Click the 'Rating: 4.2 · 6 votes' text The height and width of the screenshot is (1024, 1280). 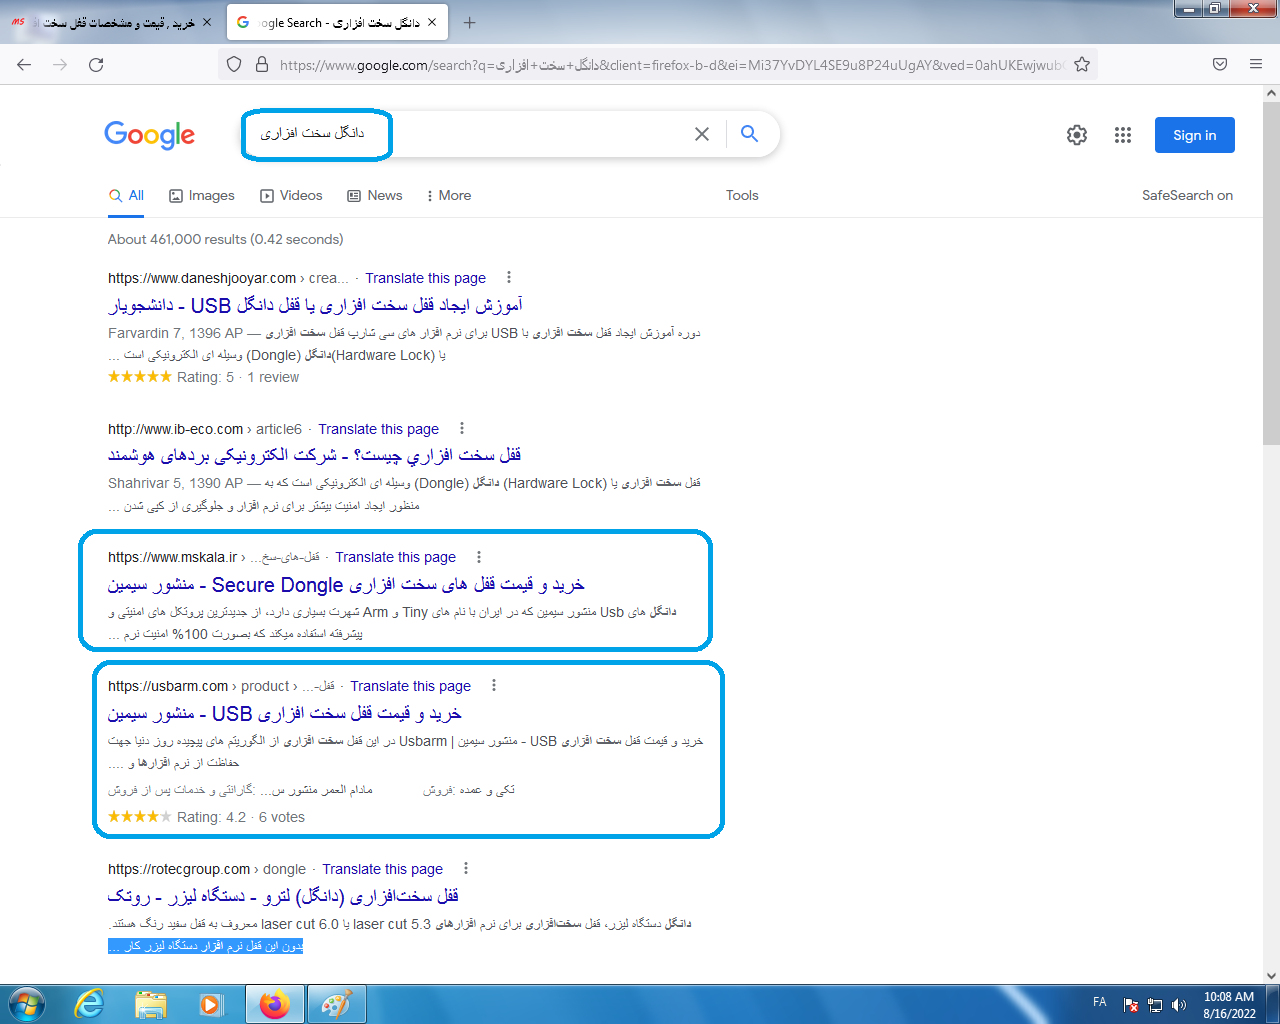tap(241, 817)
